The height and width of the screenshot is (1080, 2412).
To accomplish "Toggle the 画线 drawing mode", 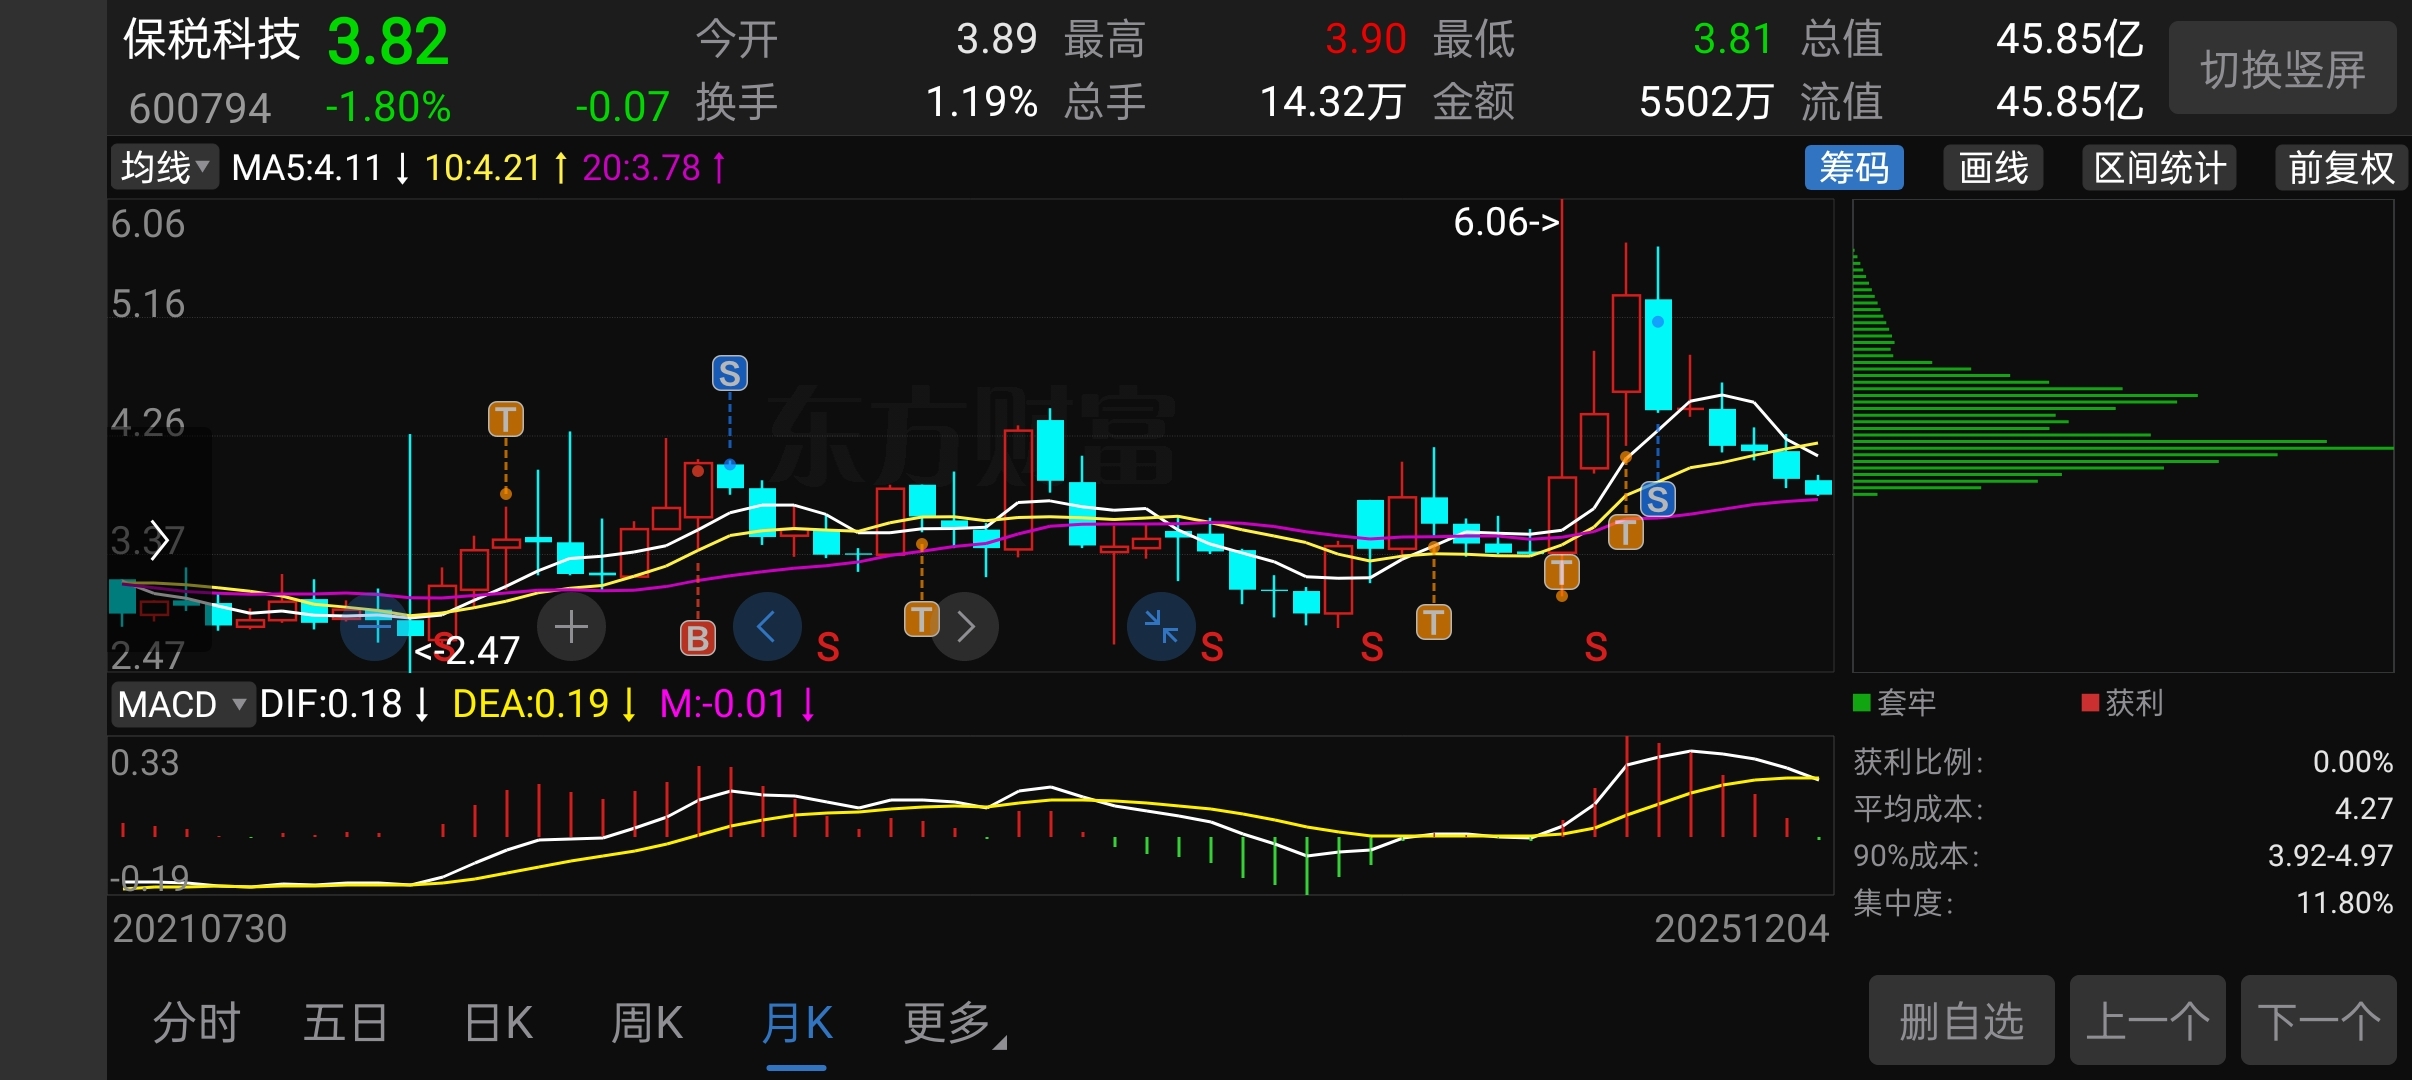I will pyautogui.click(x=1993, y=168).
